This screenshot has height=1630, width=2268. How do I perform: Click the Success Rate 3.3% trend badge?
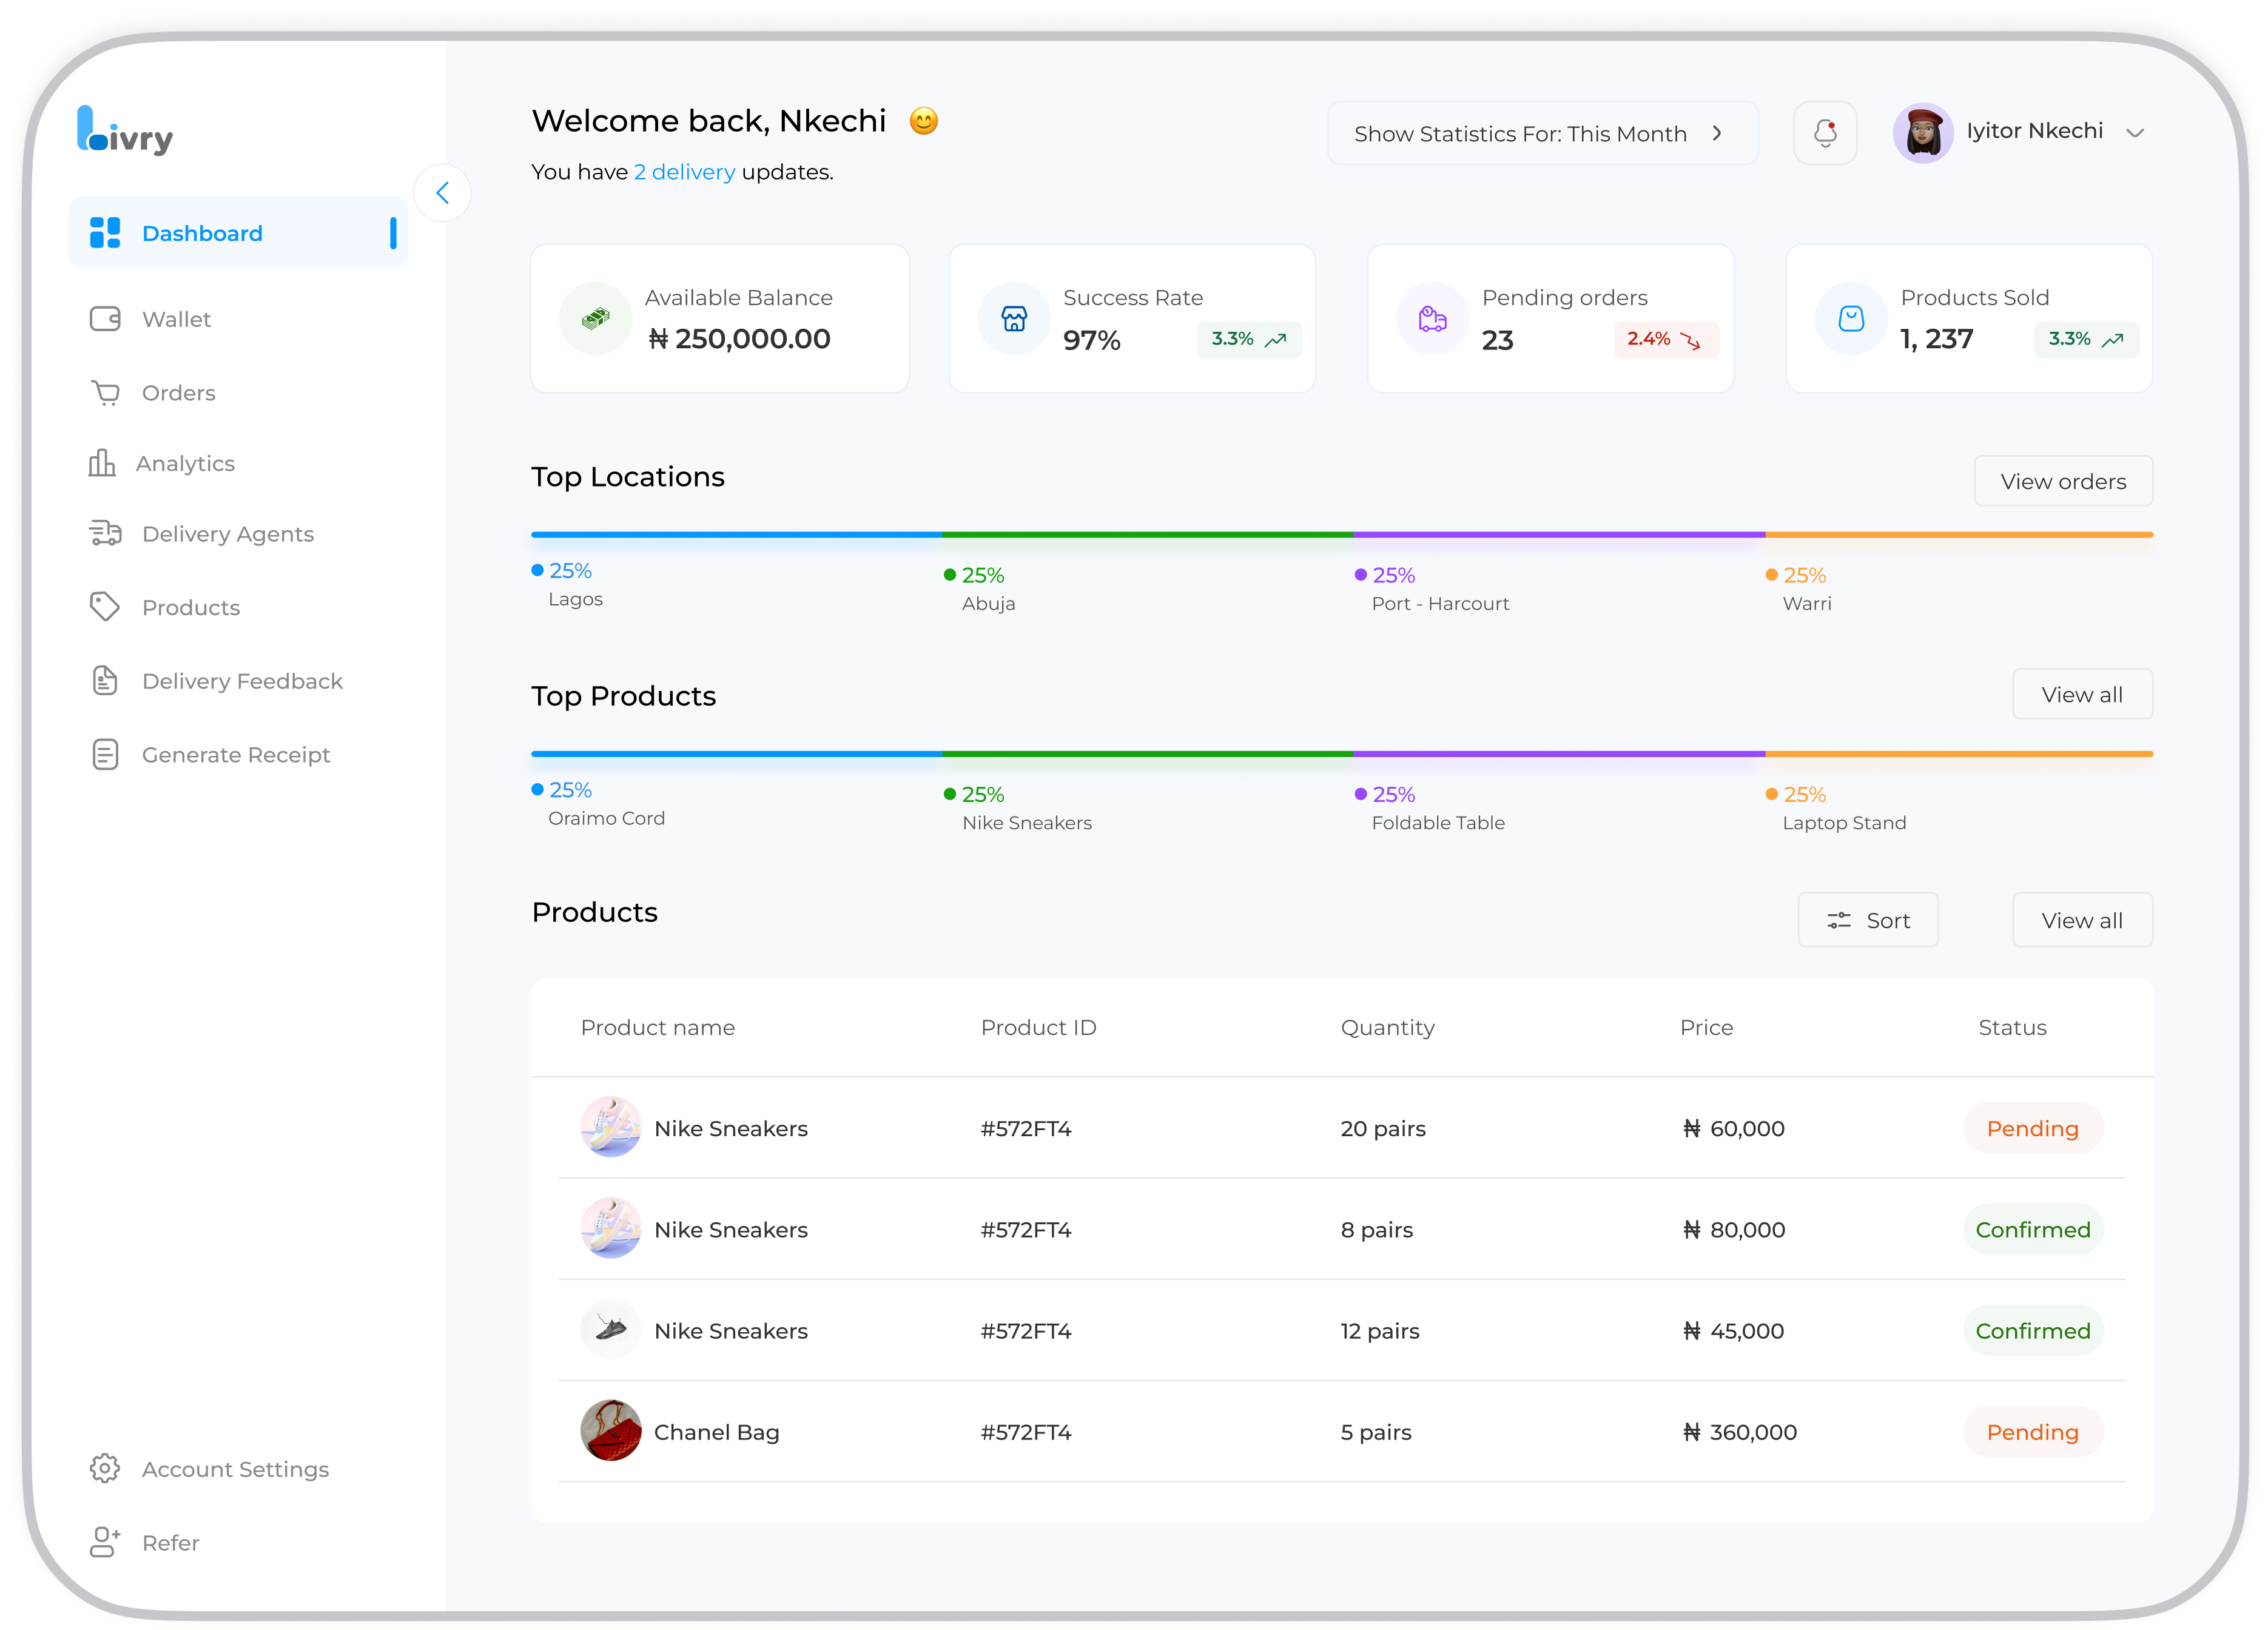pos(1249,339)
